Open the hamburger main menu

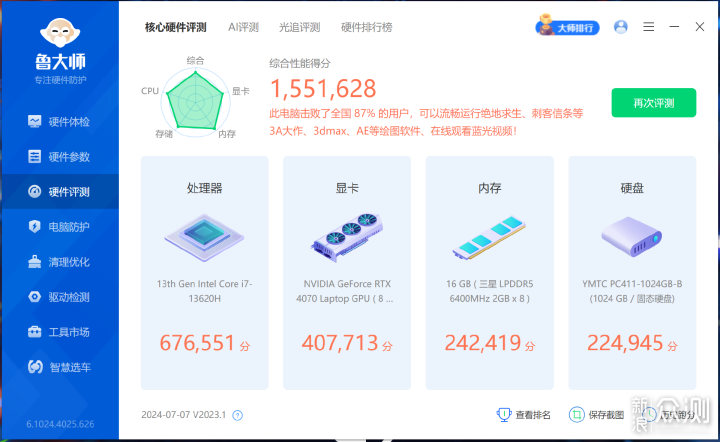pos(648,27)
